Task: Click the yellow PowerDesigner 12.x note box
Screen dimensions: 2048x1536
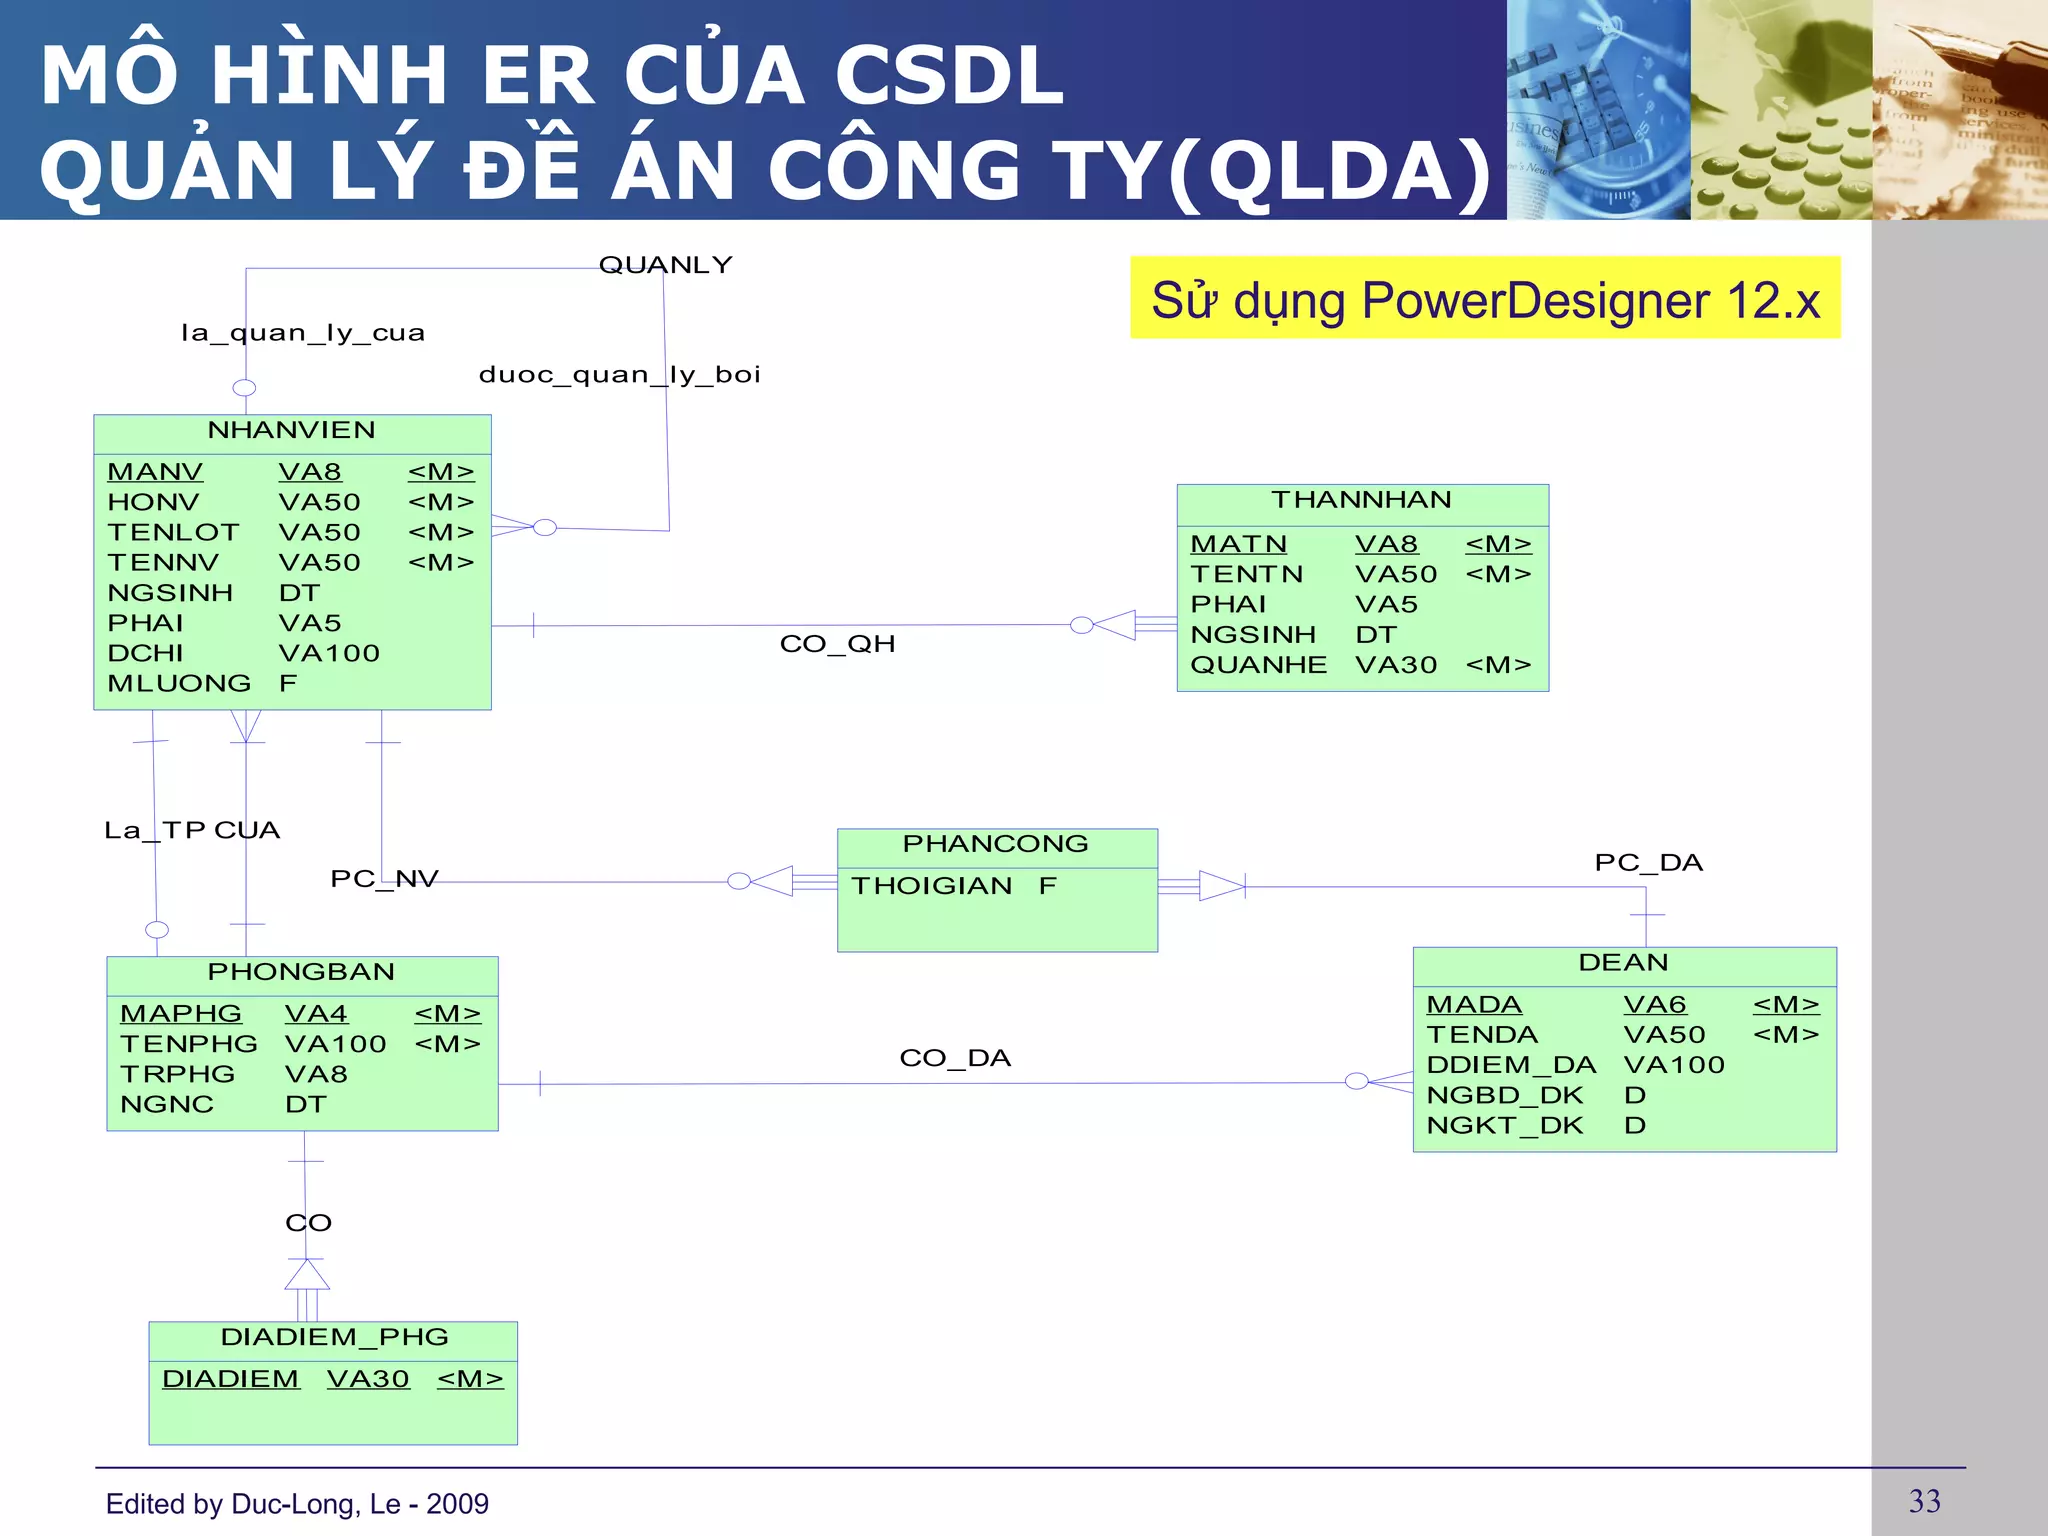Action: coord(1485,299)
